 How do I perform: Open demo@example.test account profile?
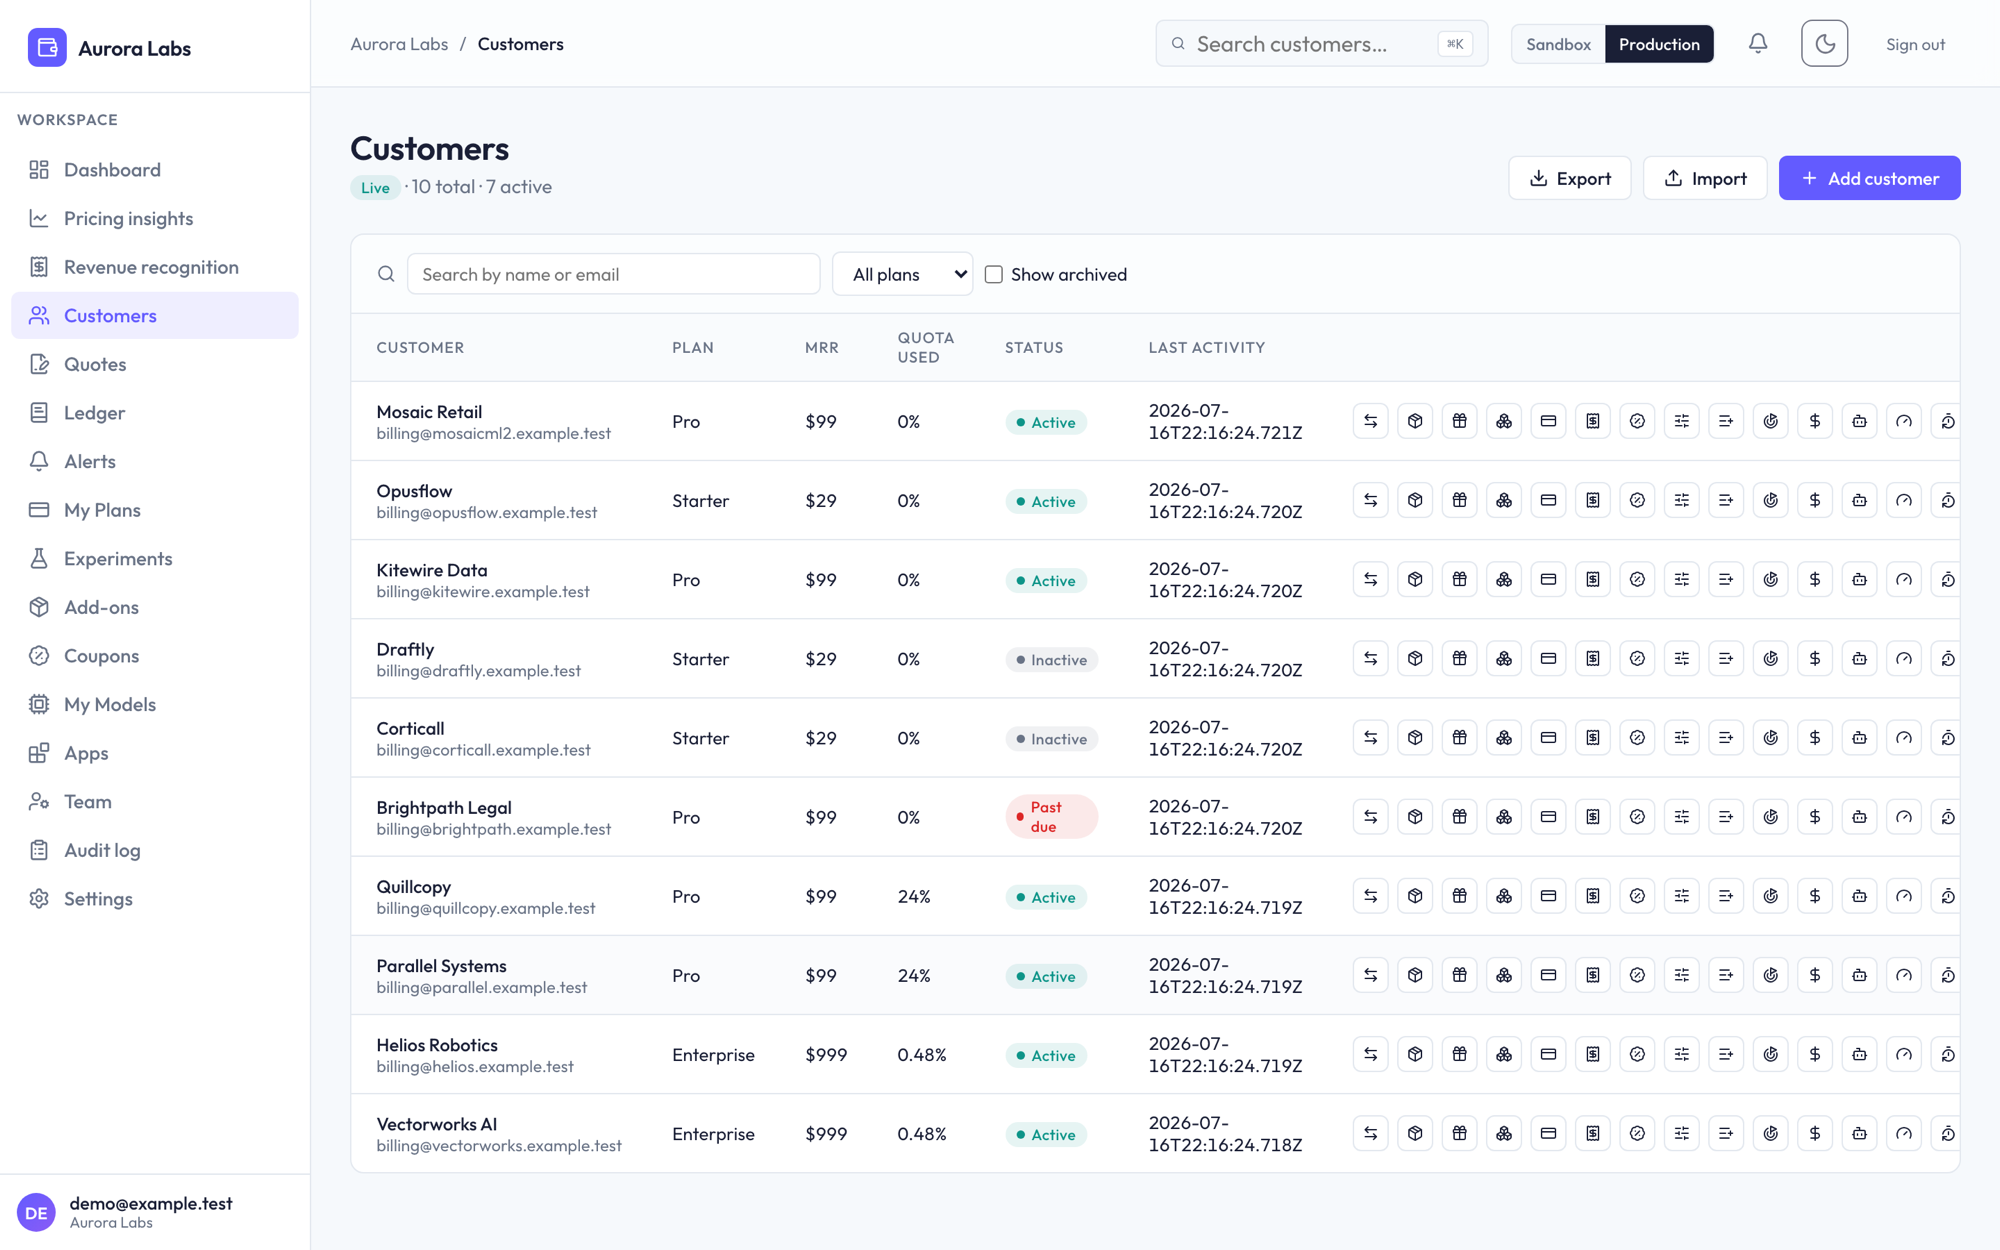coord(155,1212)
